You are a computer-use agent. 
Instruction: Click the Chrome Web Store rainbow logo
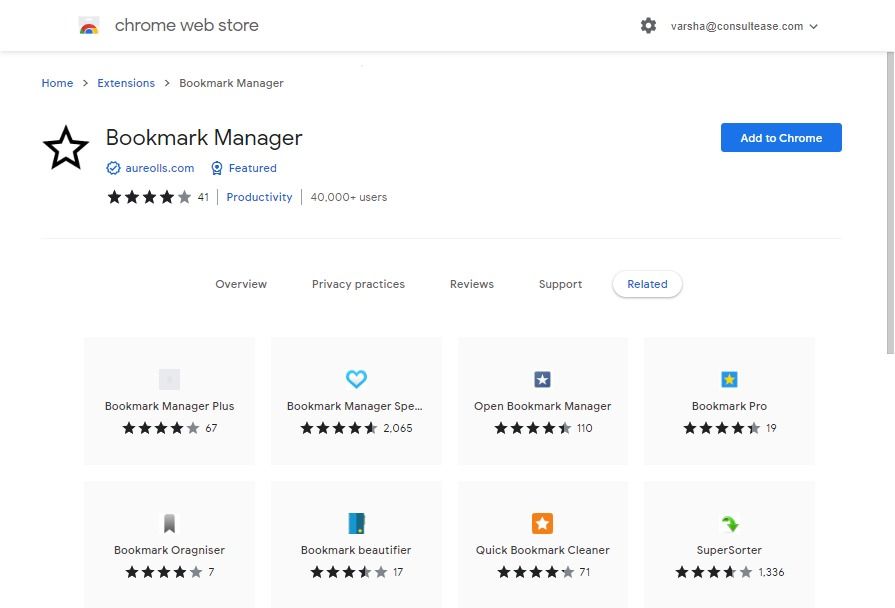click(x=88, y=26)
